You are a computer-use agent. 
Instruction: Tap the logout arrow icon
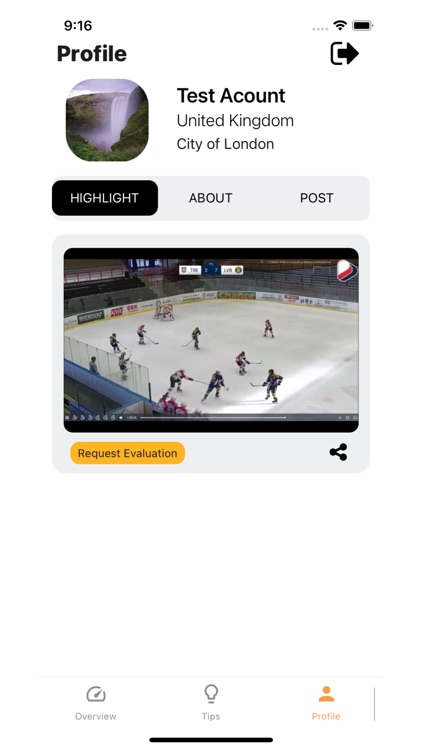click(x=344, y=53)
